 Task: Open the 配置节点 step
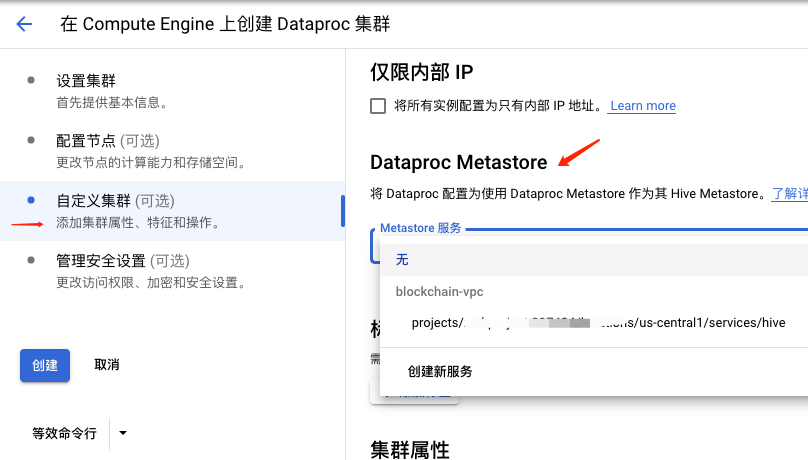(x=108, y=141)
